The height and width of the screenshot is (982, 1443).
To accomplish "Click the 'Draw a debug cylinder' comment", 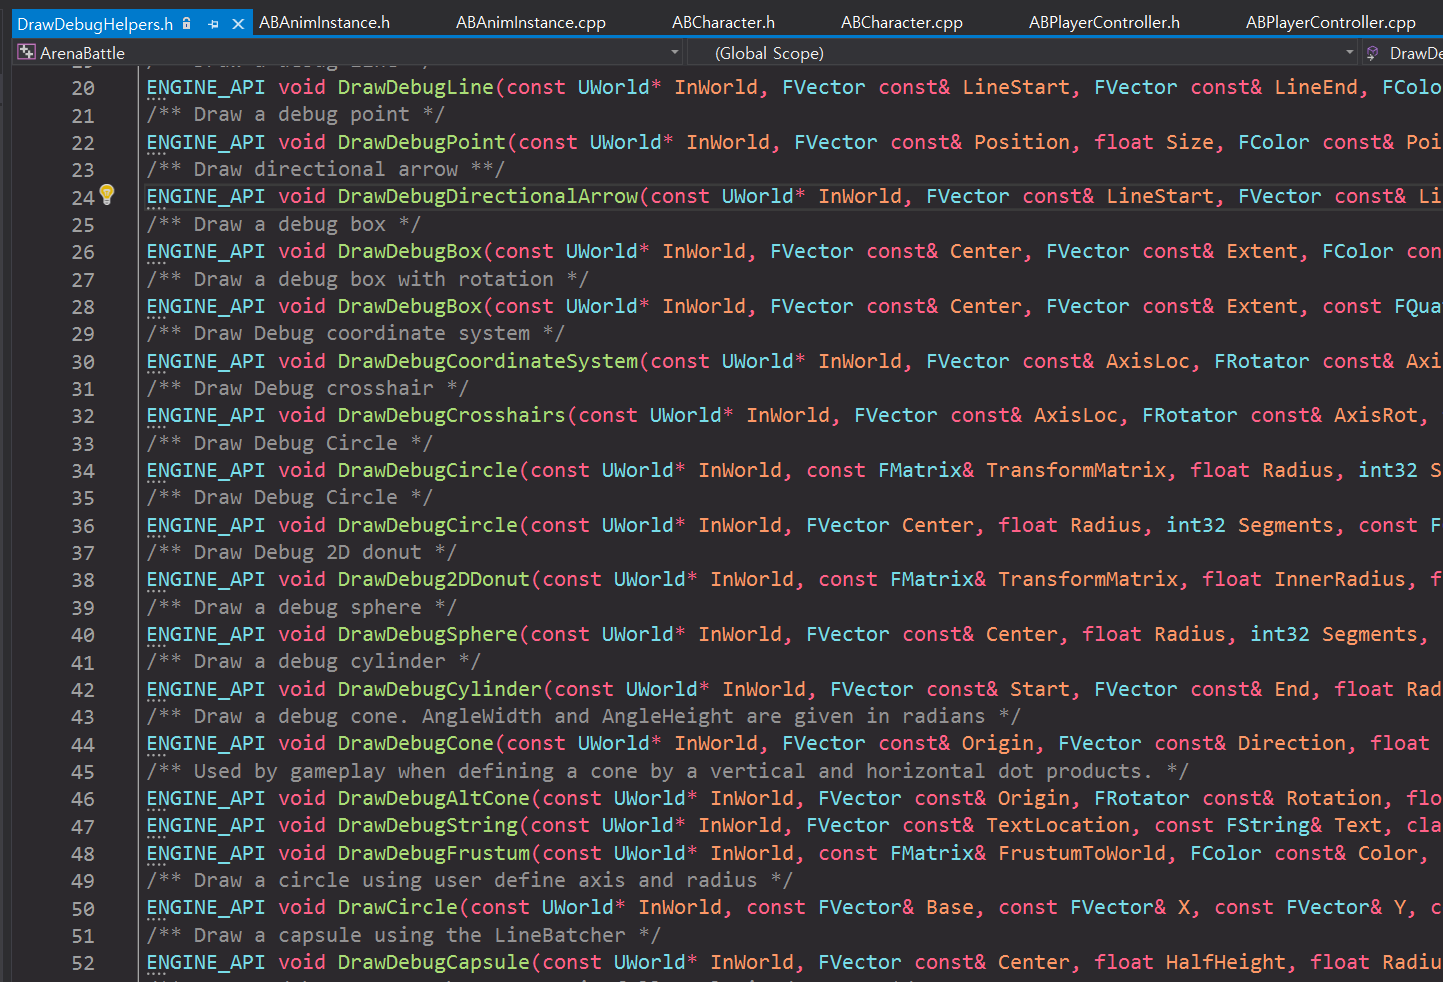I will pos(313,661).
